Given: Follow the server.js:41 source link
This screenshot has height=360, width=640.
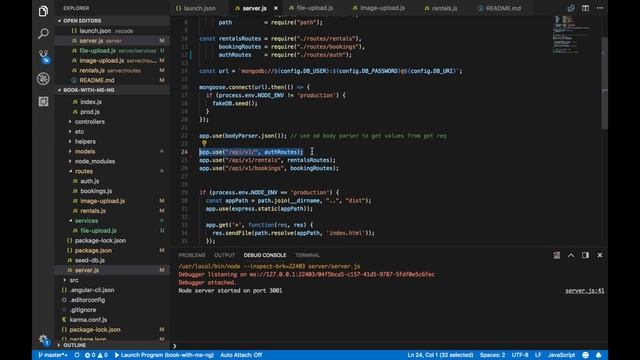Looking at the screenshot, I should (584, 291).
